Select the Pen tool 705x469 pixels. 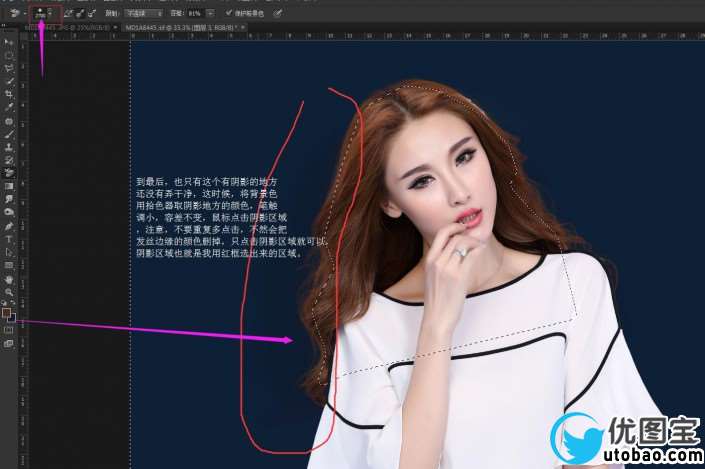tap(9, 226)
